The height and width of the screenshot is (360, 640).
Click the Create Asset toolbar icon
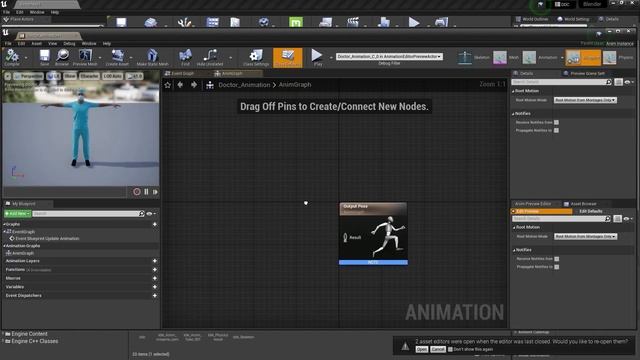pos(117,56)
